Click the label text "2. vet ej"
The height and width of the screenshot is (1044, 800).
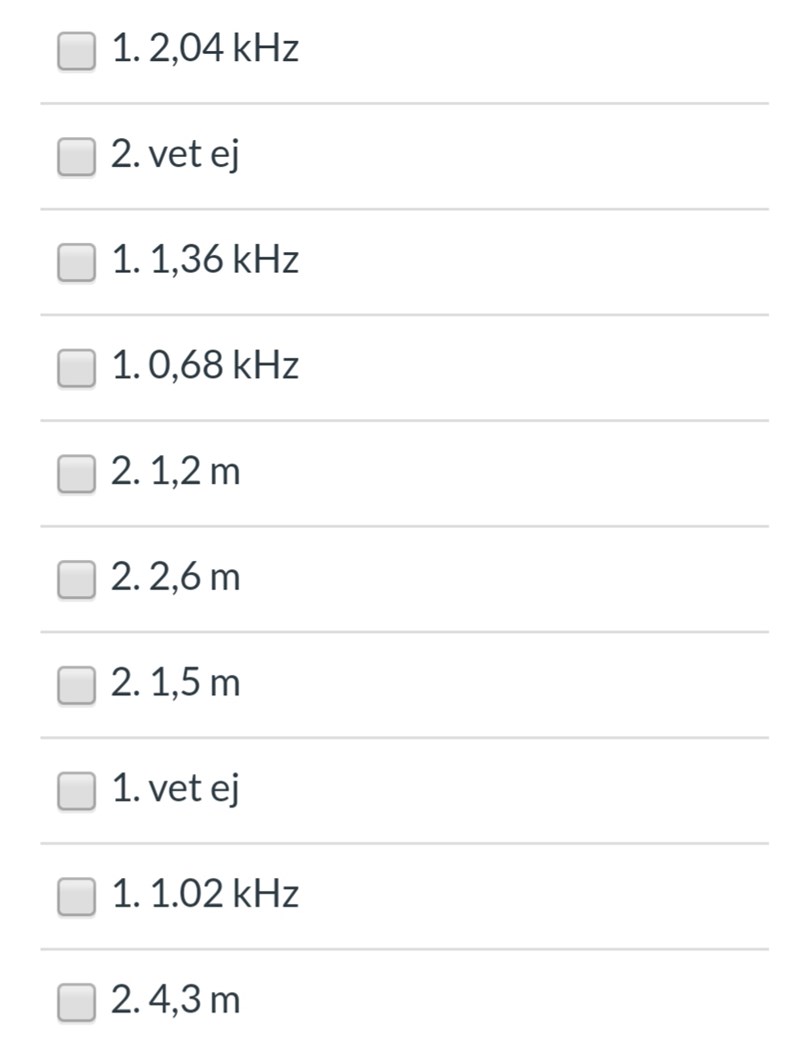pyautogui.click(x=175, y=155)
